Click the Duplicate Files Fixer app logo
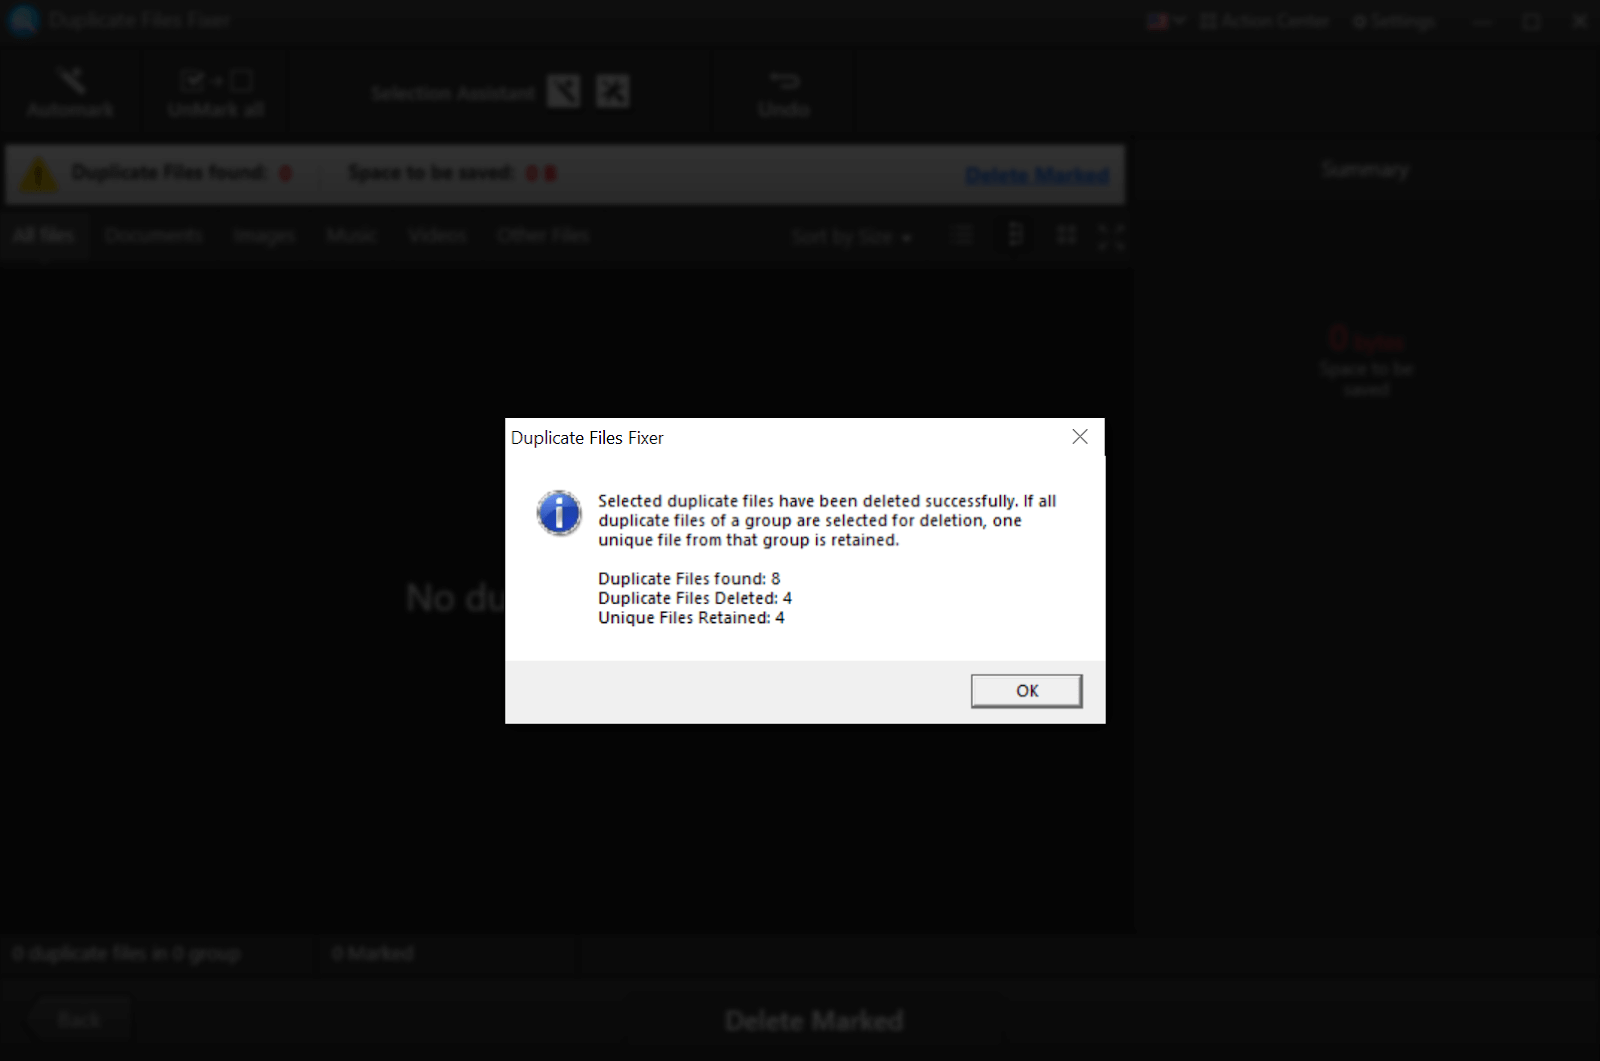Screen dimensions: 1600x1061 [22, 21]
